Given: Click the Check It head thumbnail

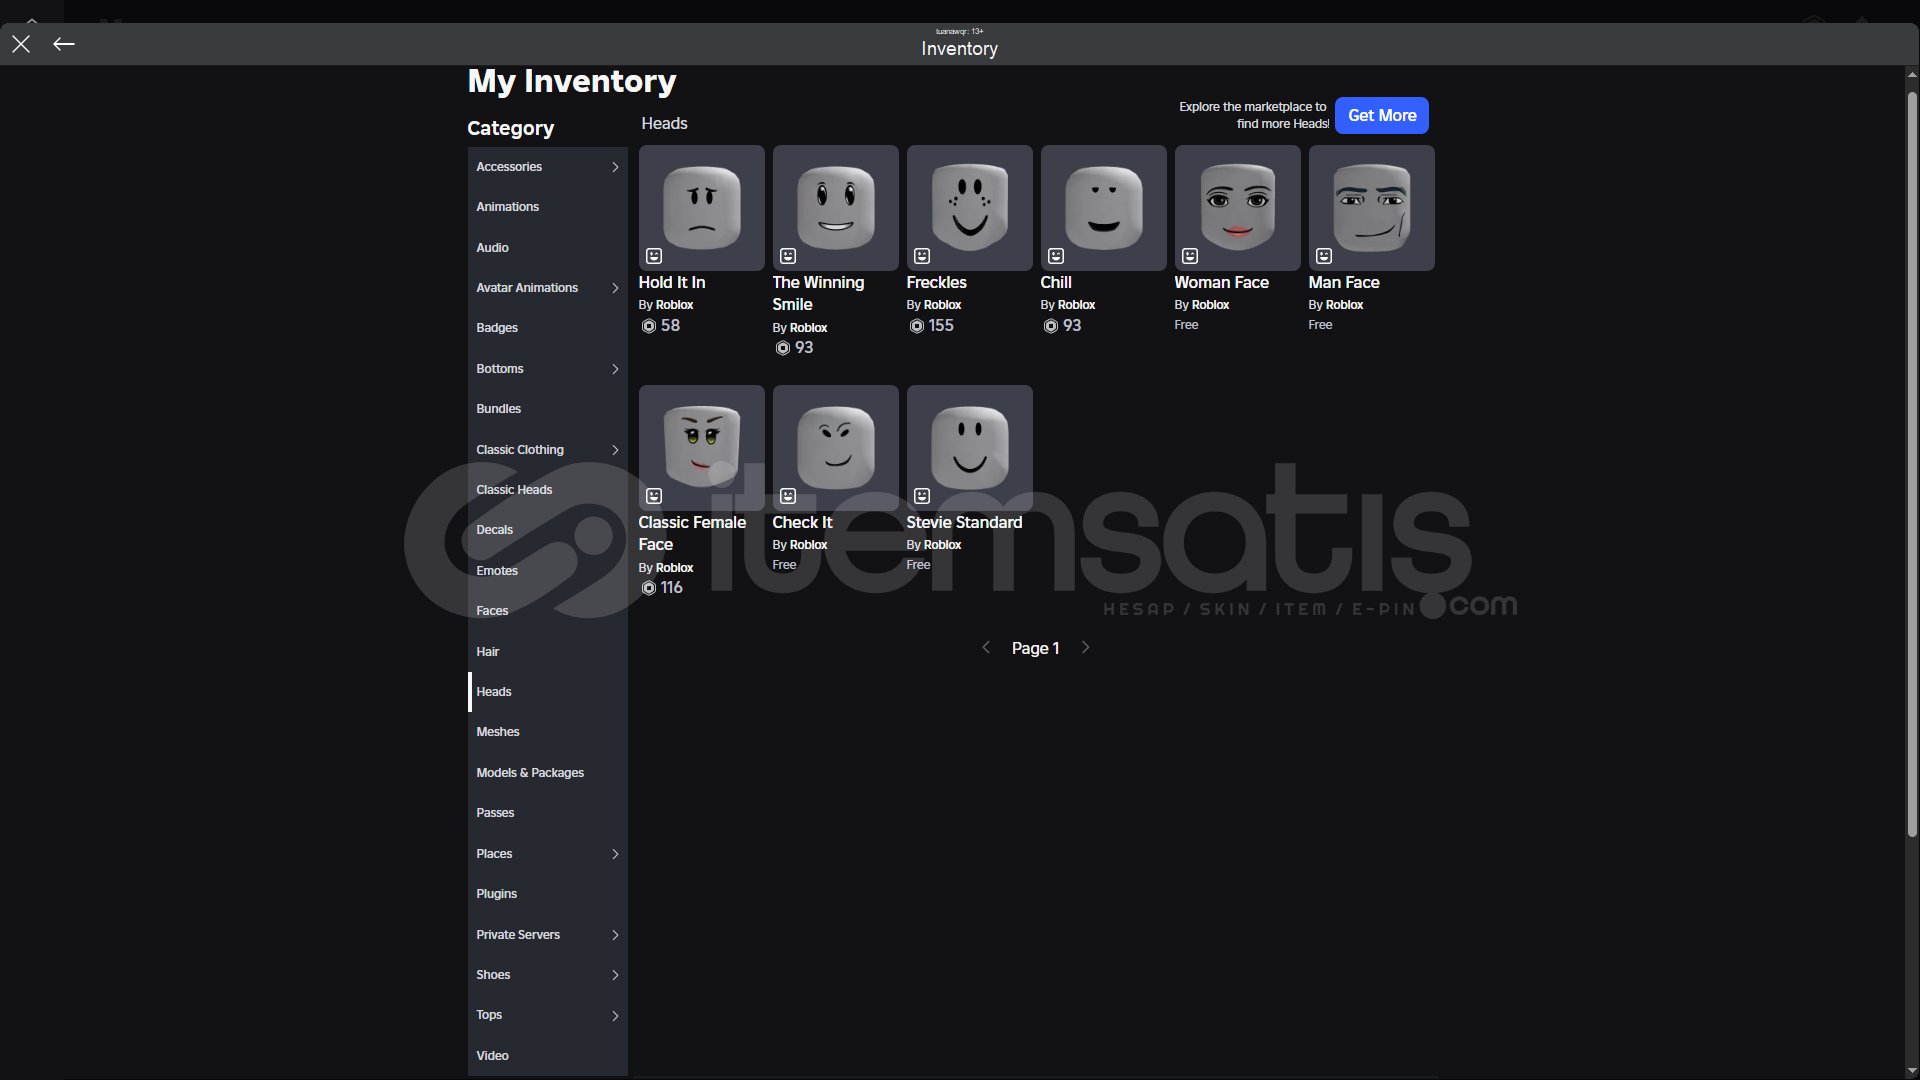Looking at the screenshot, I should [x=836, y=448].
